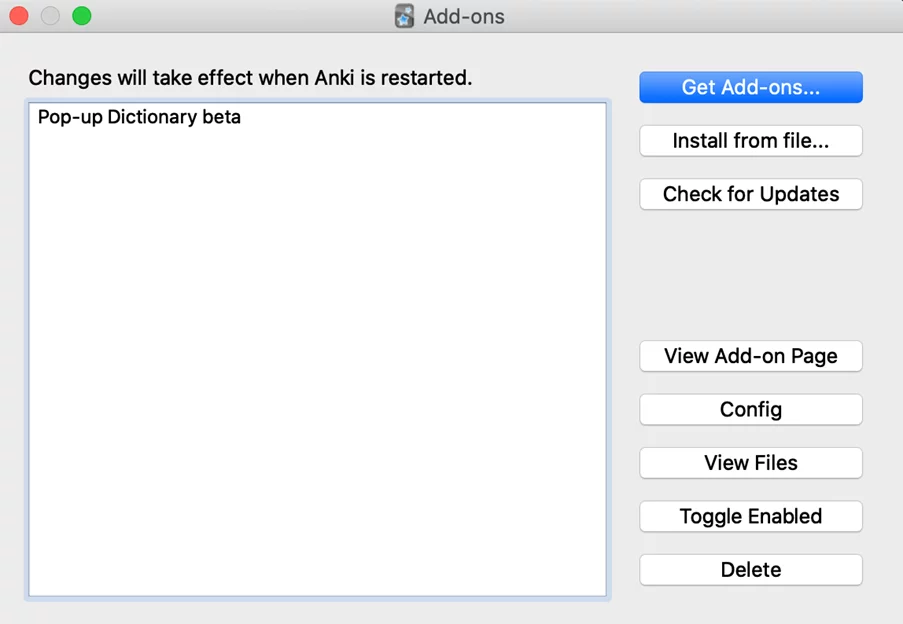The image size is (903, 624).
Task: Toggle Enabled state of the add-on
Action: coord(751,516)
